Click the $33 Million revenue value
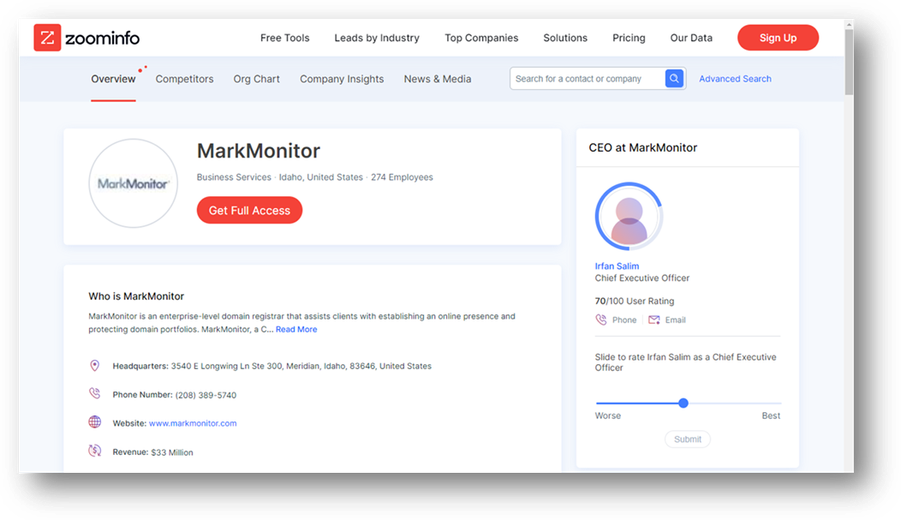Screen dimensions: 901x520 tap(172, 452)
